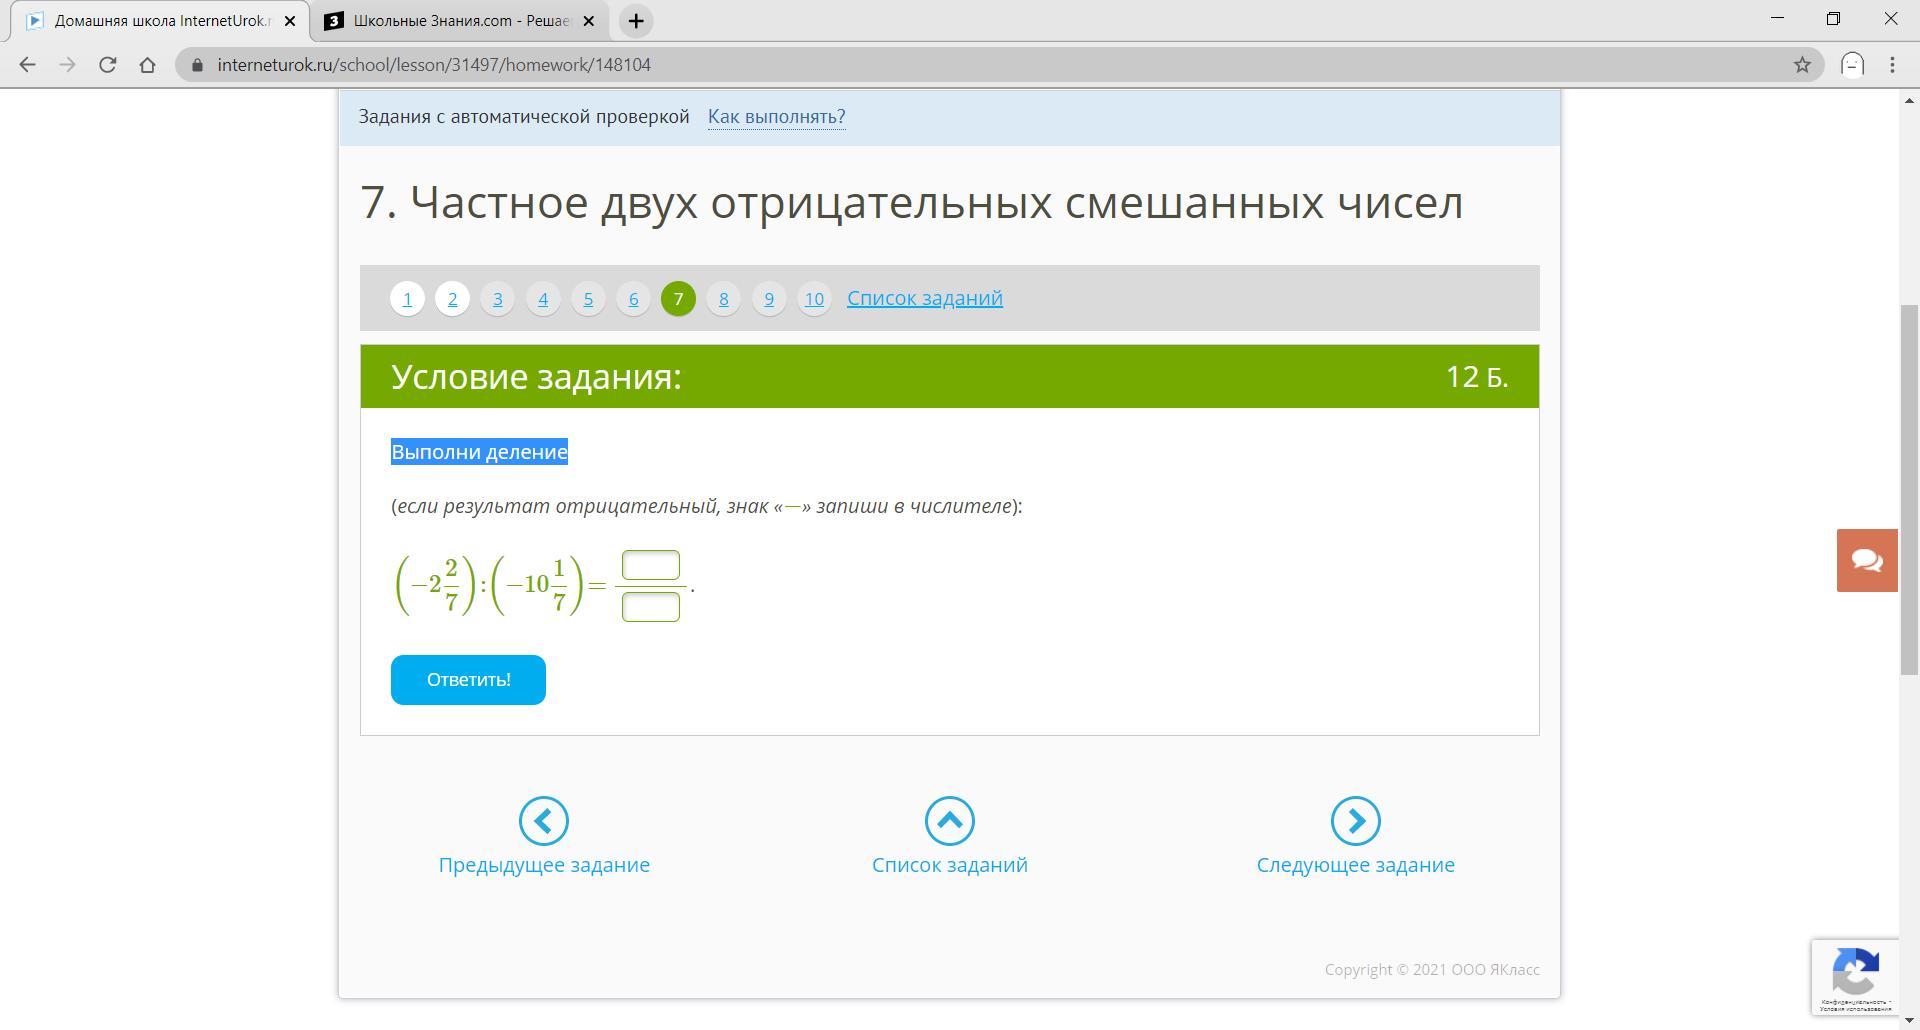
Task: Click the task title heading text
Action: coord(911,203)
